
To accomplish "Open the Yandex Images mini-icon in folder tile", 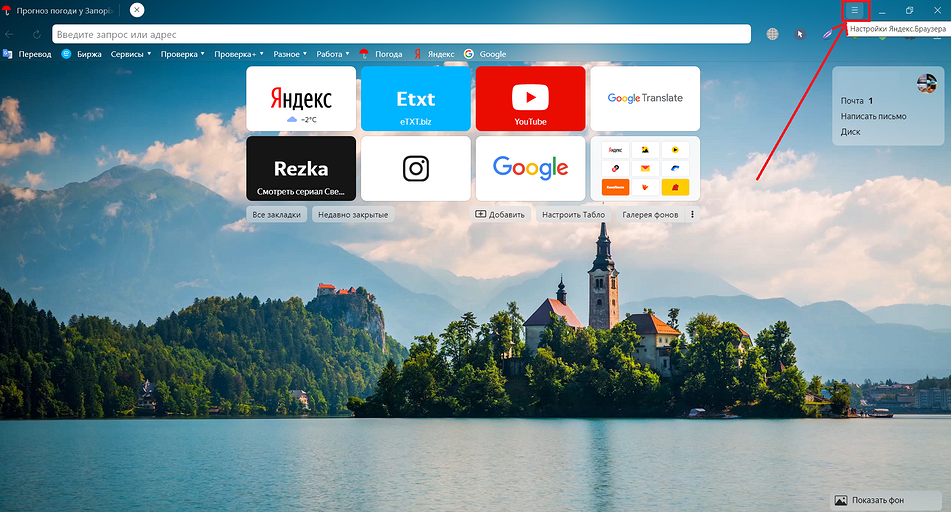I will [645, 150].
